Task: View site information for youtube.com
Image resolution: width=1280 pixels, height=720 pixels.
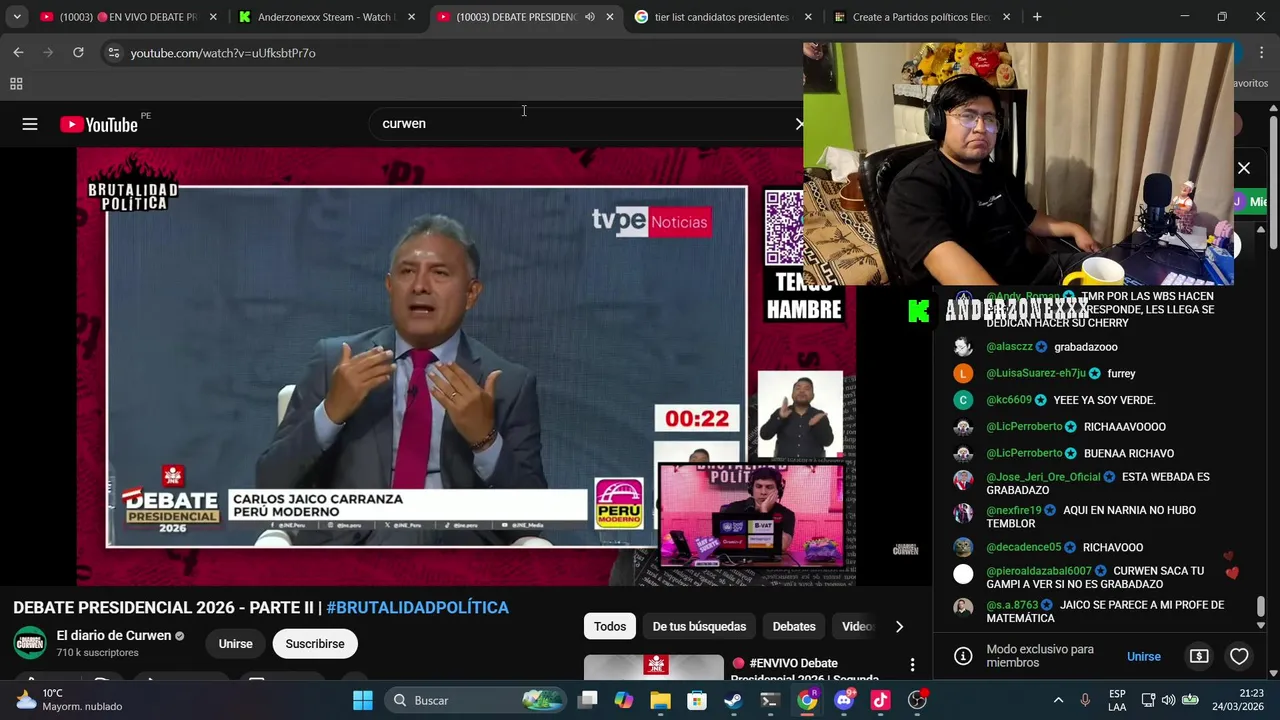Action: pyautogui.click(x=114, y=53)
